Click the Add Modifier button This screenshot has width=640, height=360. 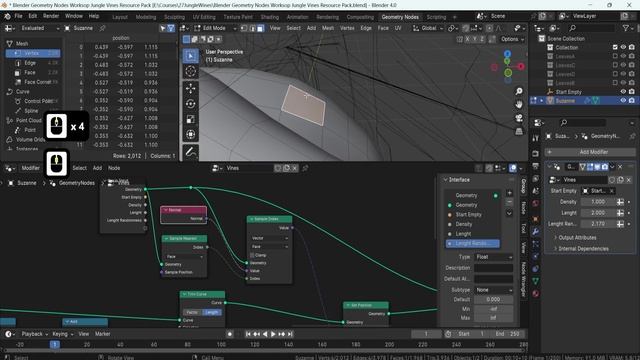pos(591,152)
